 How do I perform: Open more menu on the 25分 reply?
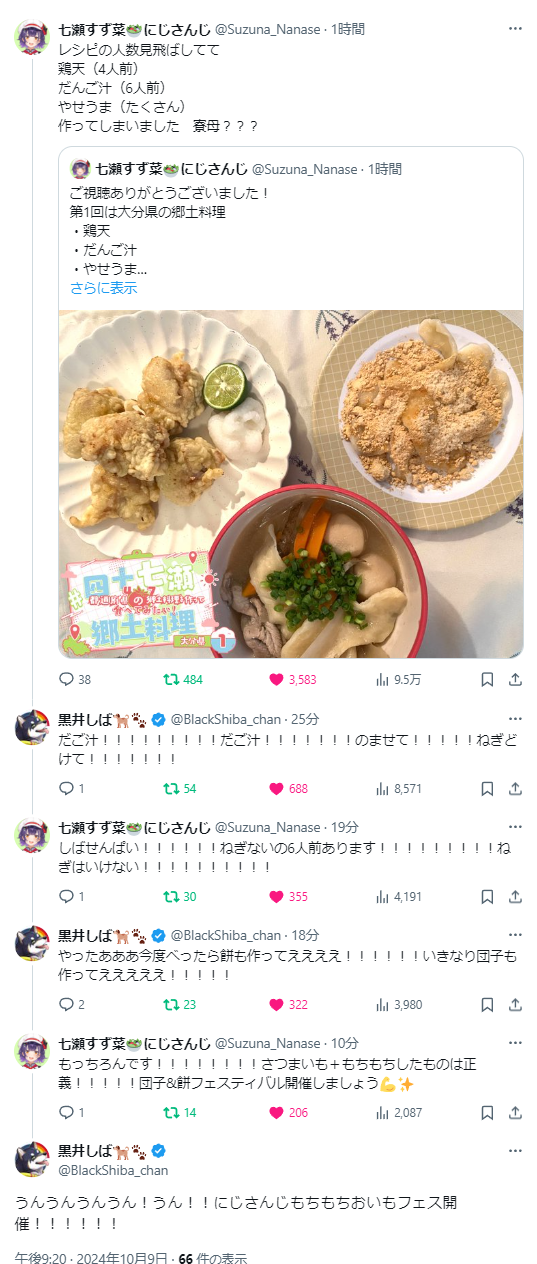tap(515, 719)
